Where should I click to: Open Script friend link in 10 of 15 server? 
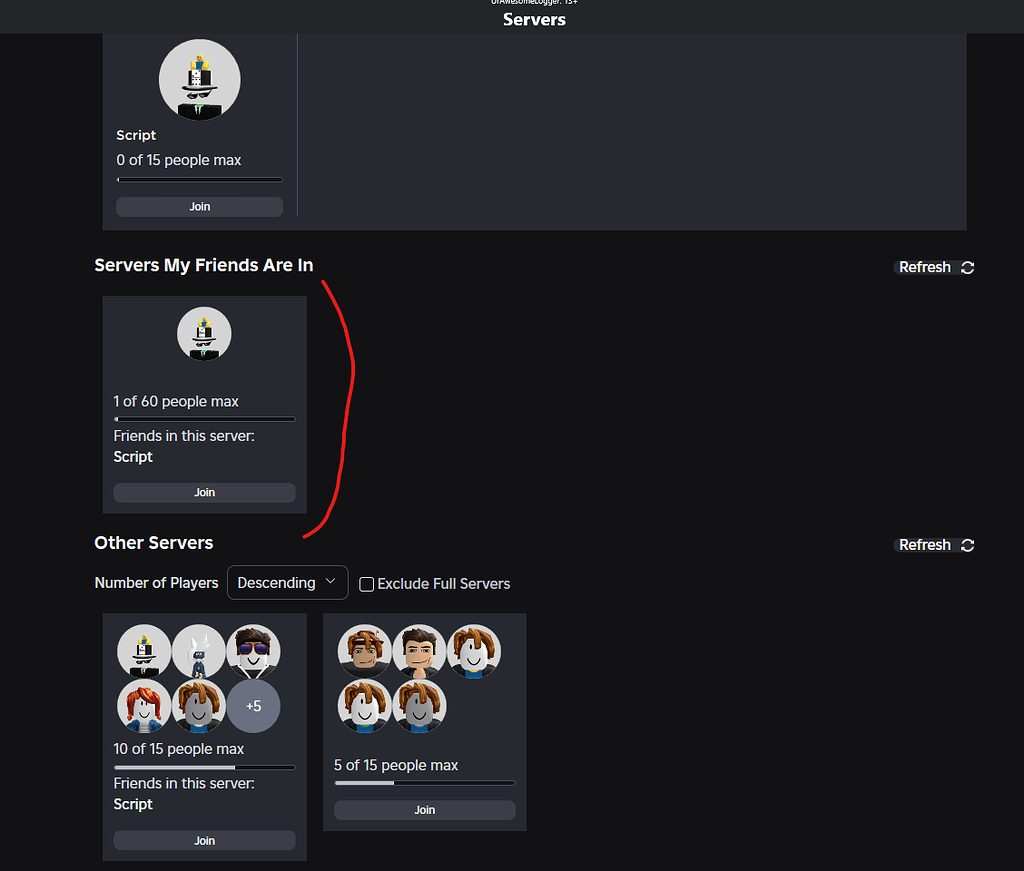click(x=133, y=804)
